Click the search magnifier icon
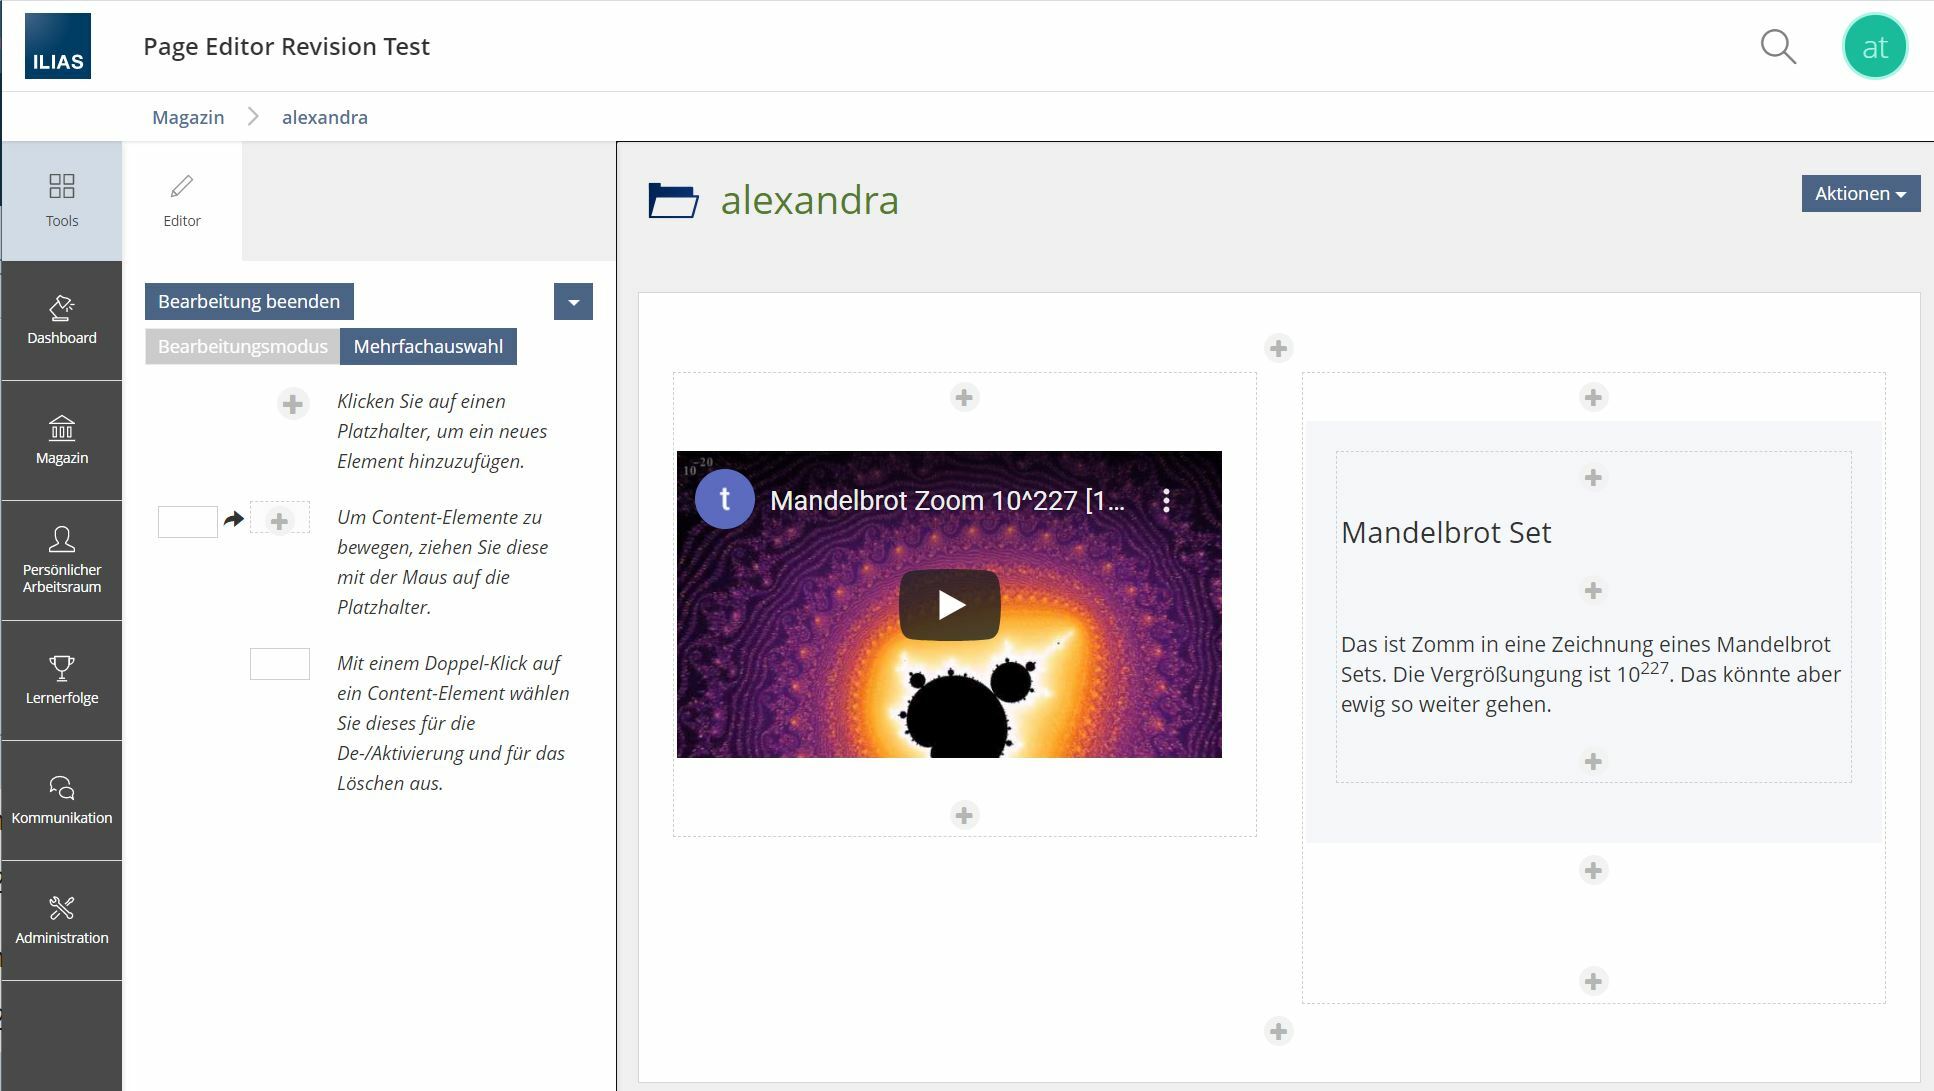 [1778, 46]
